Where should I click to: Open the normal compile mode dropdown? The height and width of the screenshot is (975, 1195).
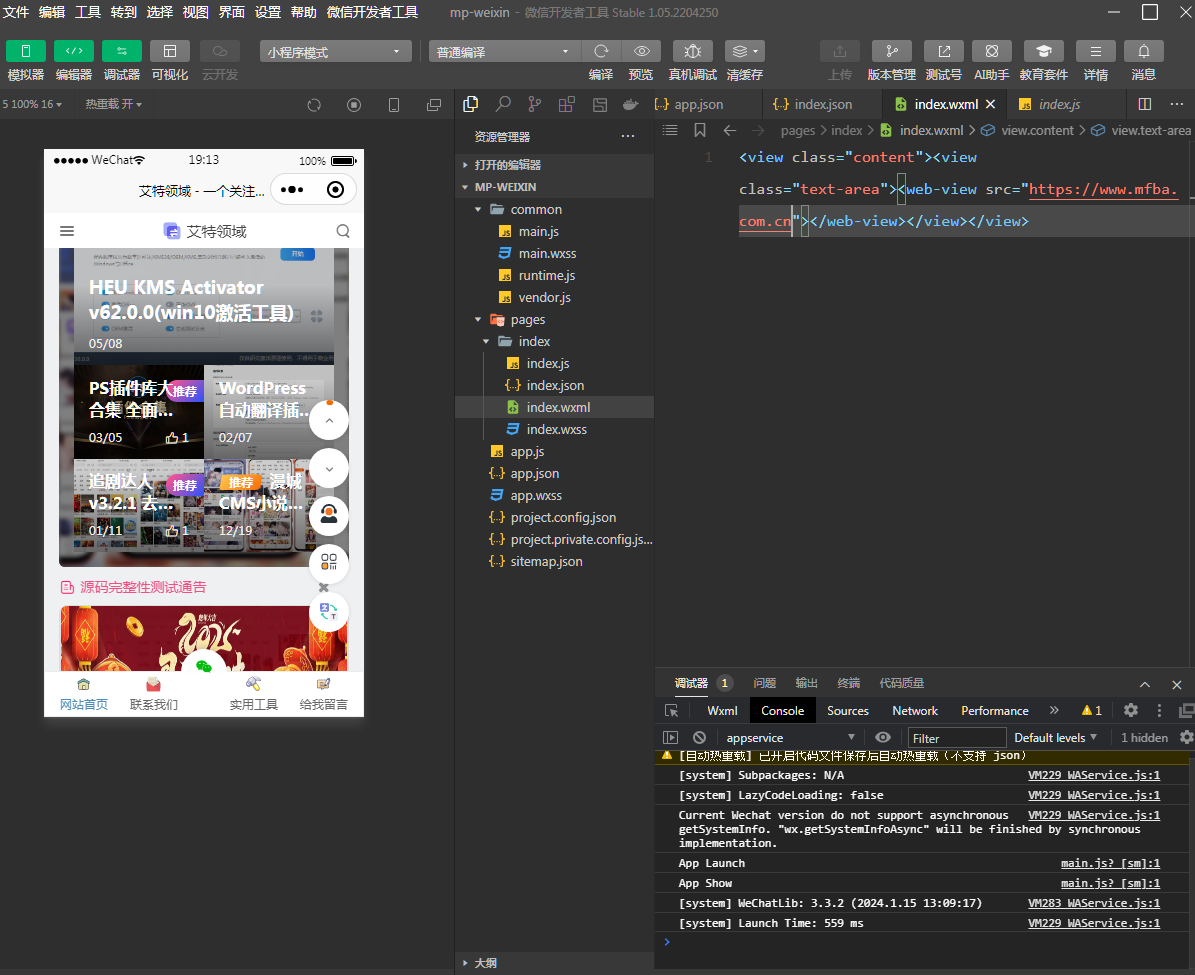pyautogui.click(x=503, y=52)
